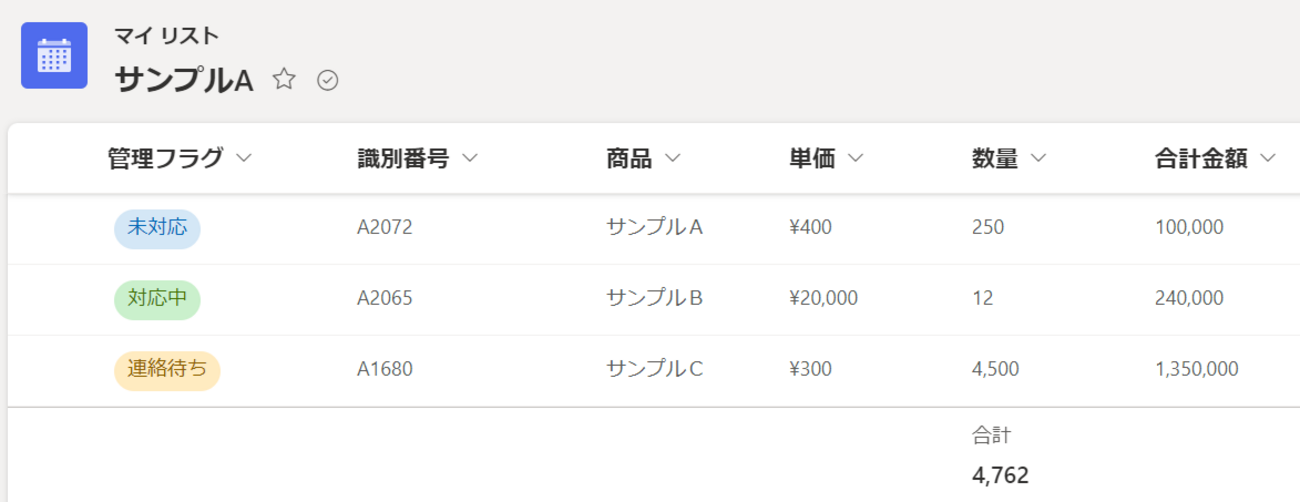Expand the 単価 column options

click(855, 158)
